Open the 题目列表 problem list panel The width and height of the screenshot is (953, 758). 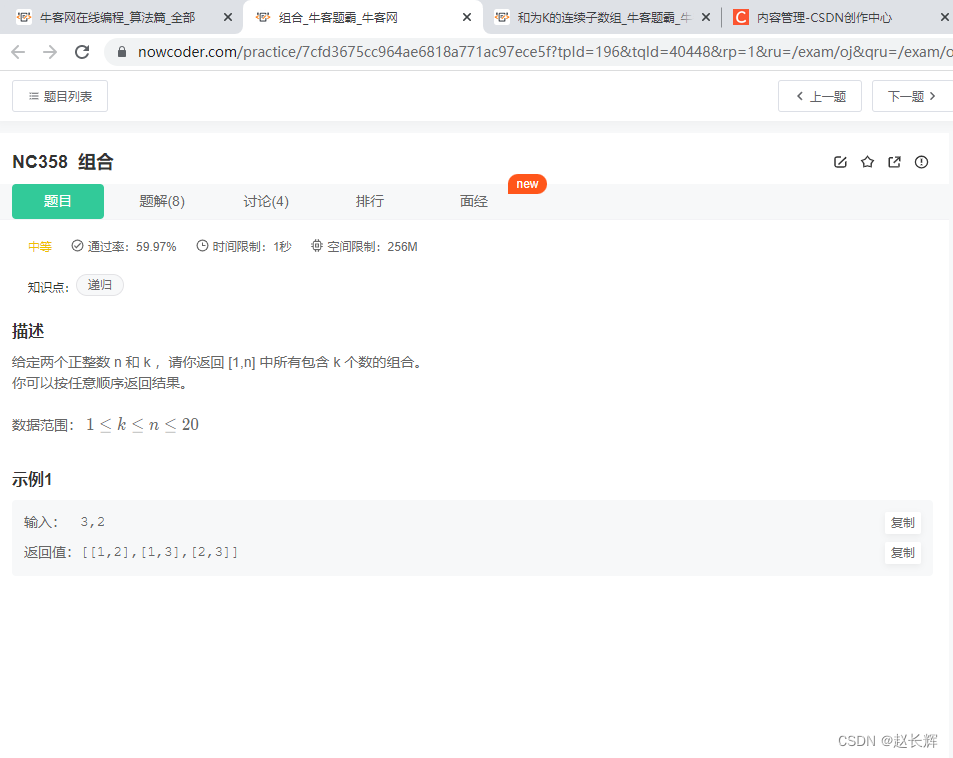(x=59, y=95)
